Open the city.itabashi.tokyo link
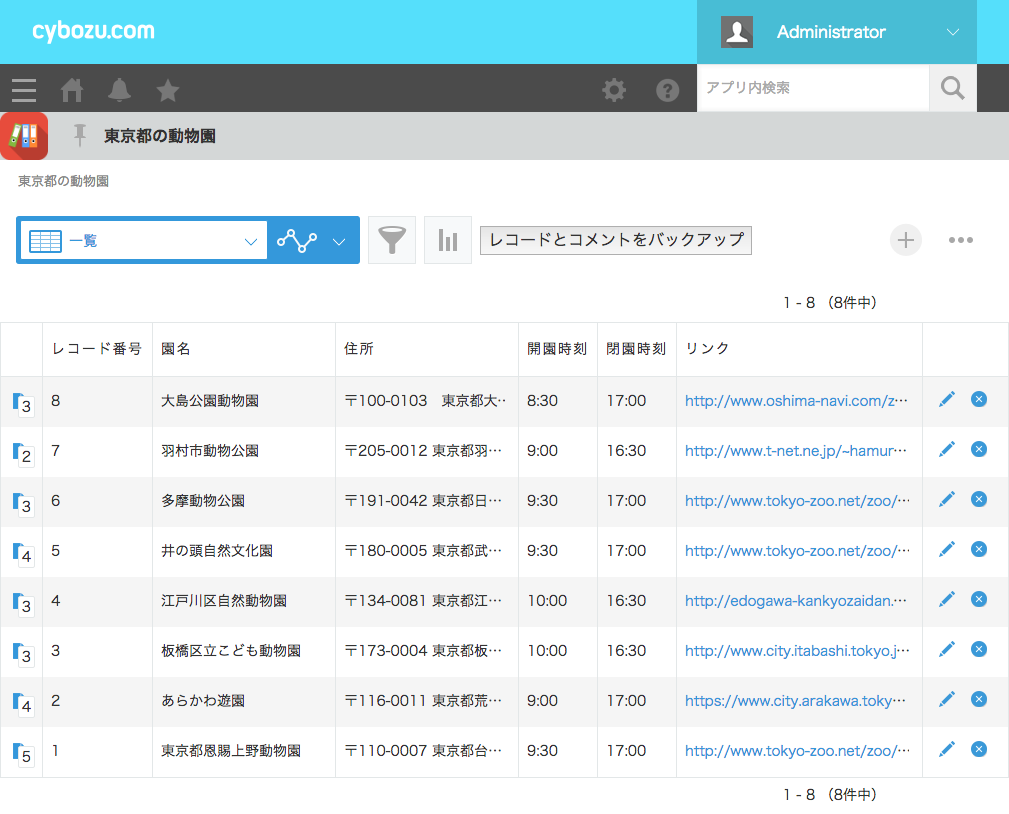 point(797,651)
